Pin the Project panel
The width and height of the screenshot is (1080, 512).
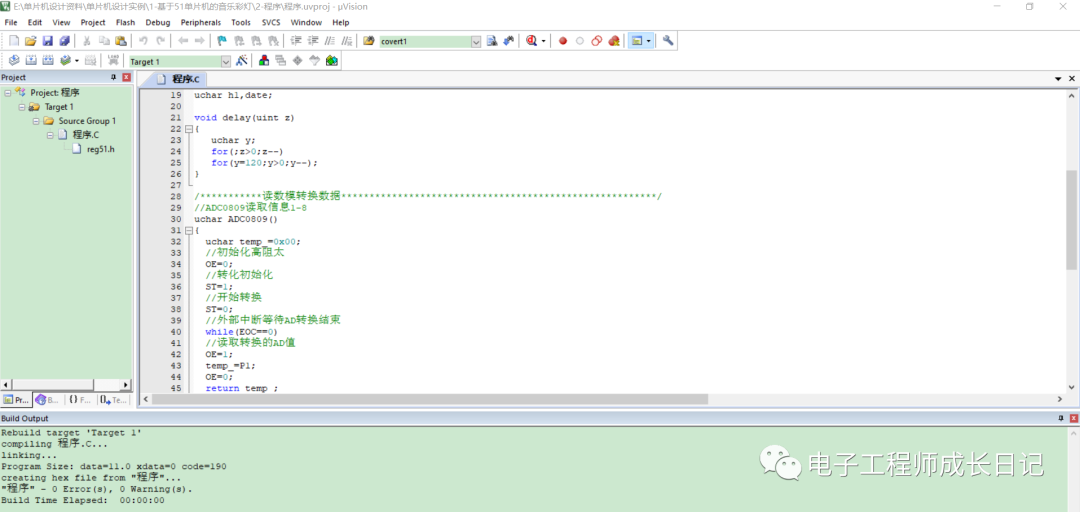pyautogui.click(x=114, y=78)
